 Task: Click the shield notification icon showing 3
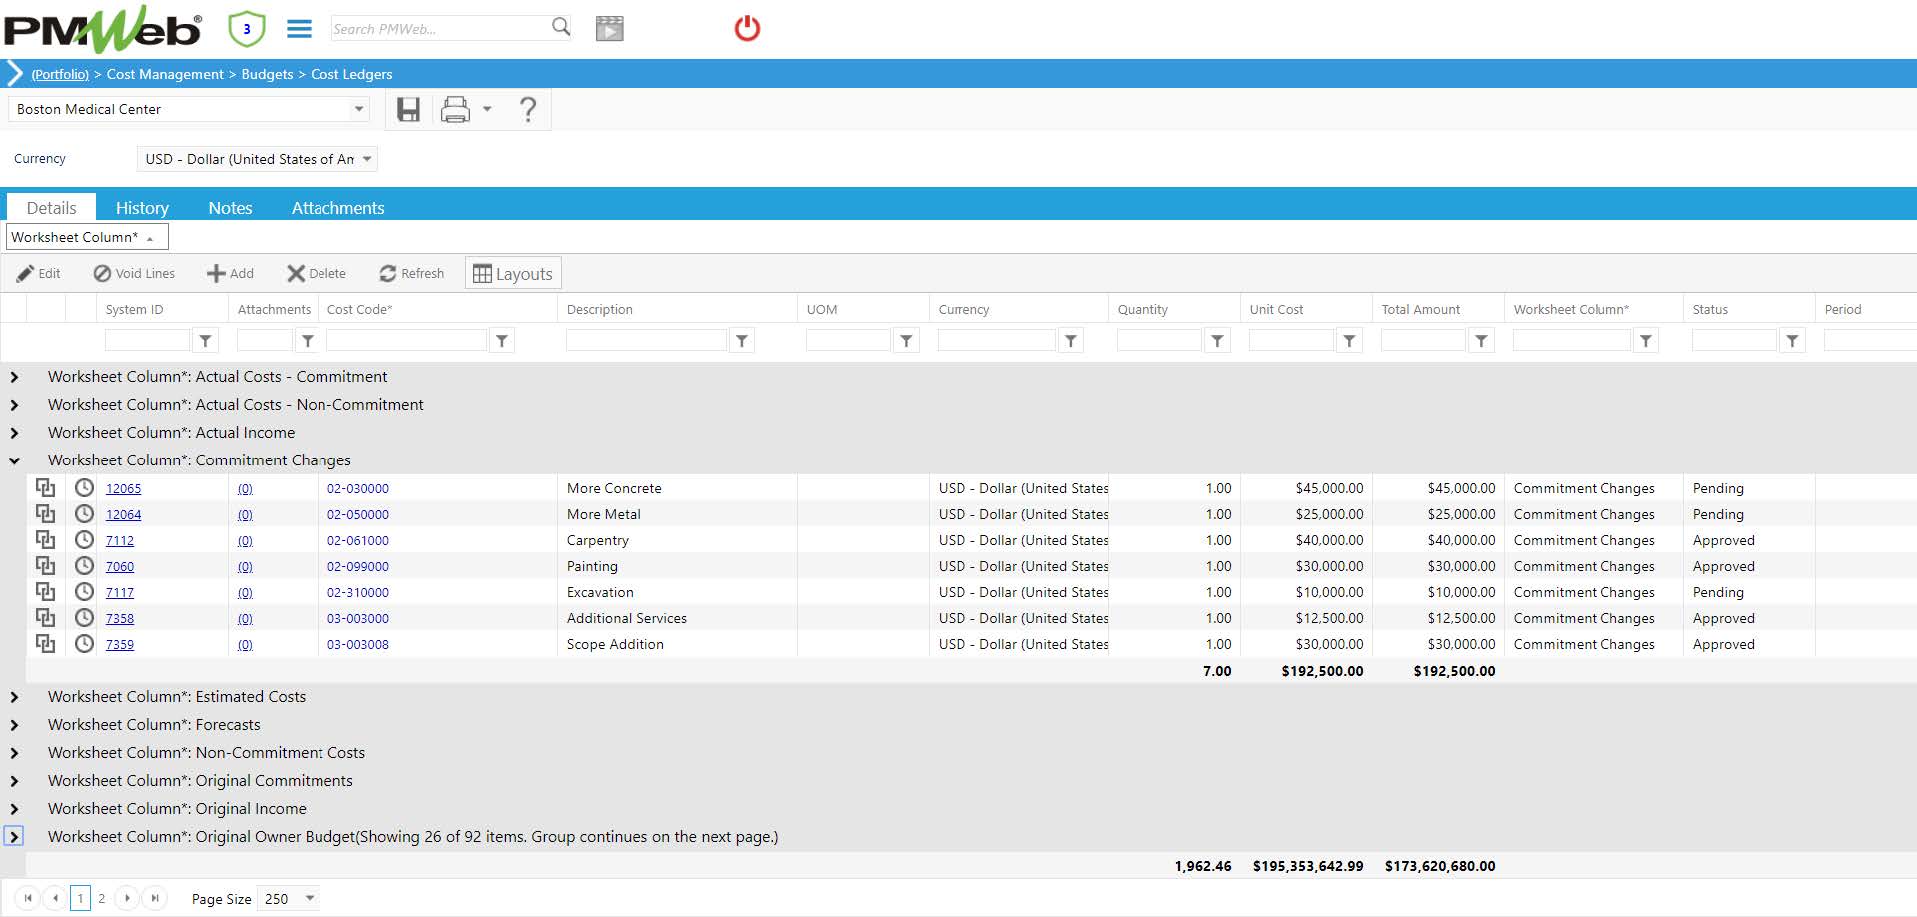246,29
